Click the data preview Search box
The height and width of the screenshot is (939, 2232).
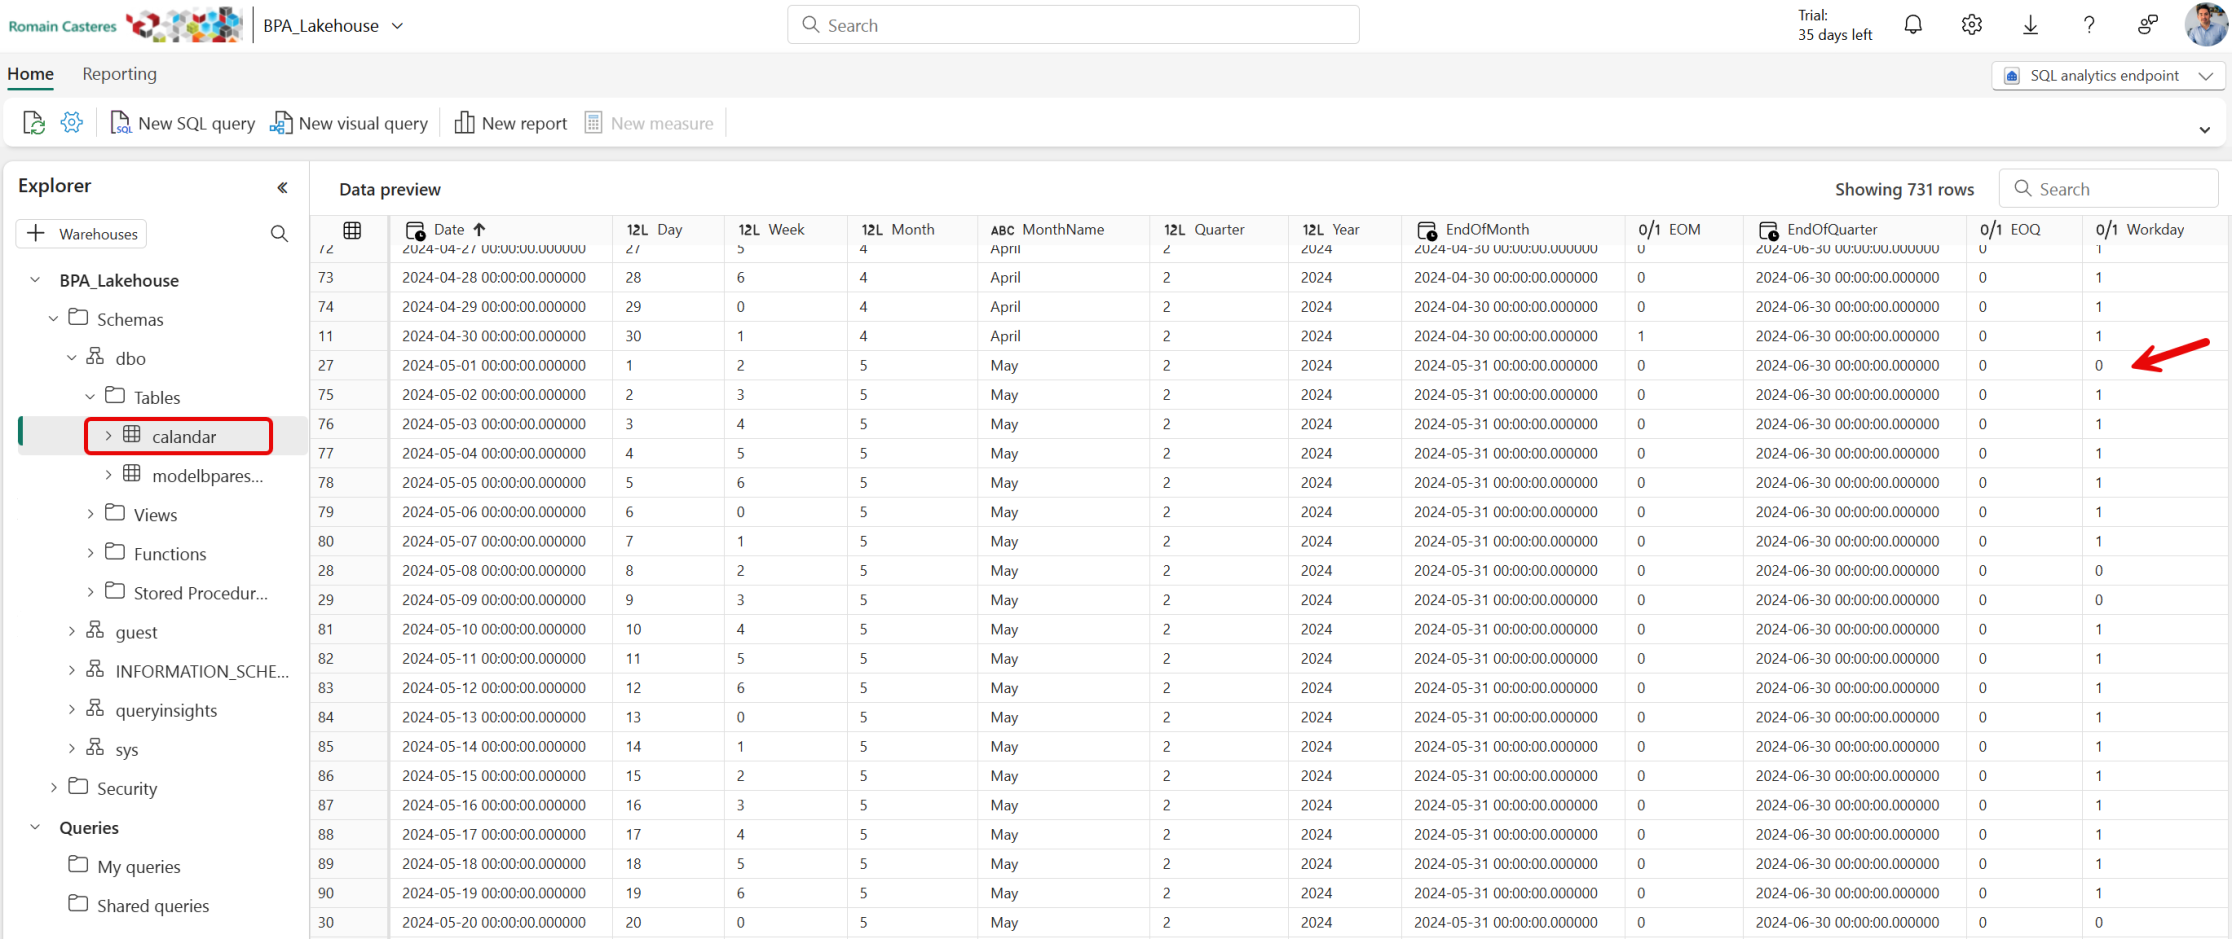pos(2108,188)
